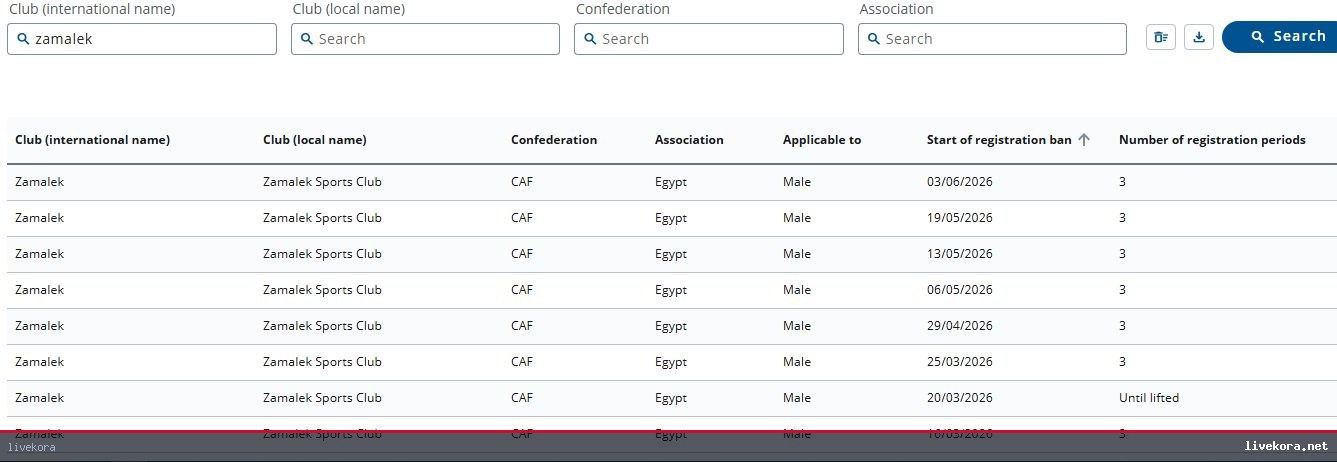This screenshot has height=462, width=1337.
Task: Sort by Club (international name) column header
Action: [93, 140]
